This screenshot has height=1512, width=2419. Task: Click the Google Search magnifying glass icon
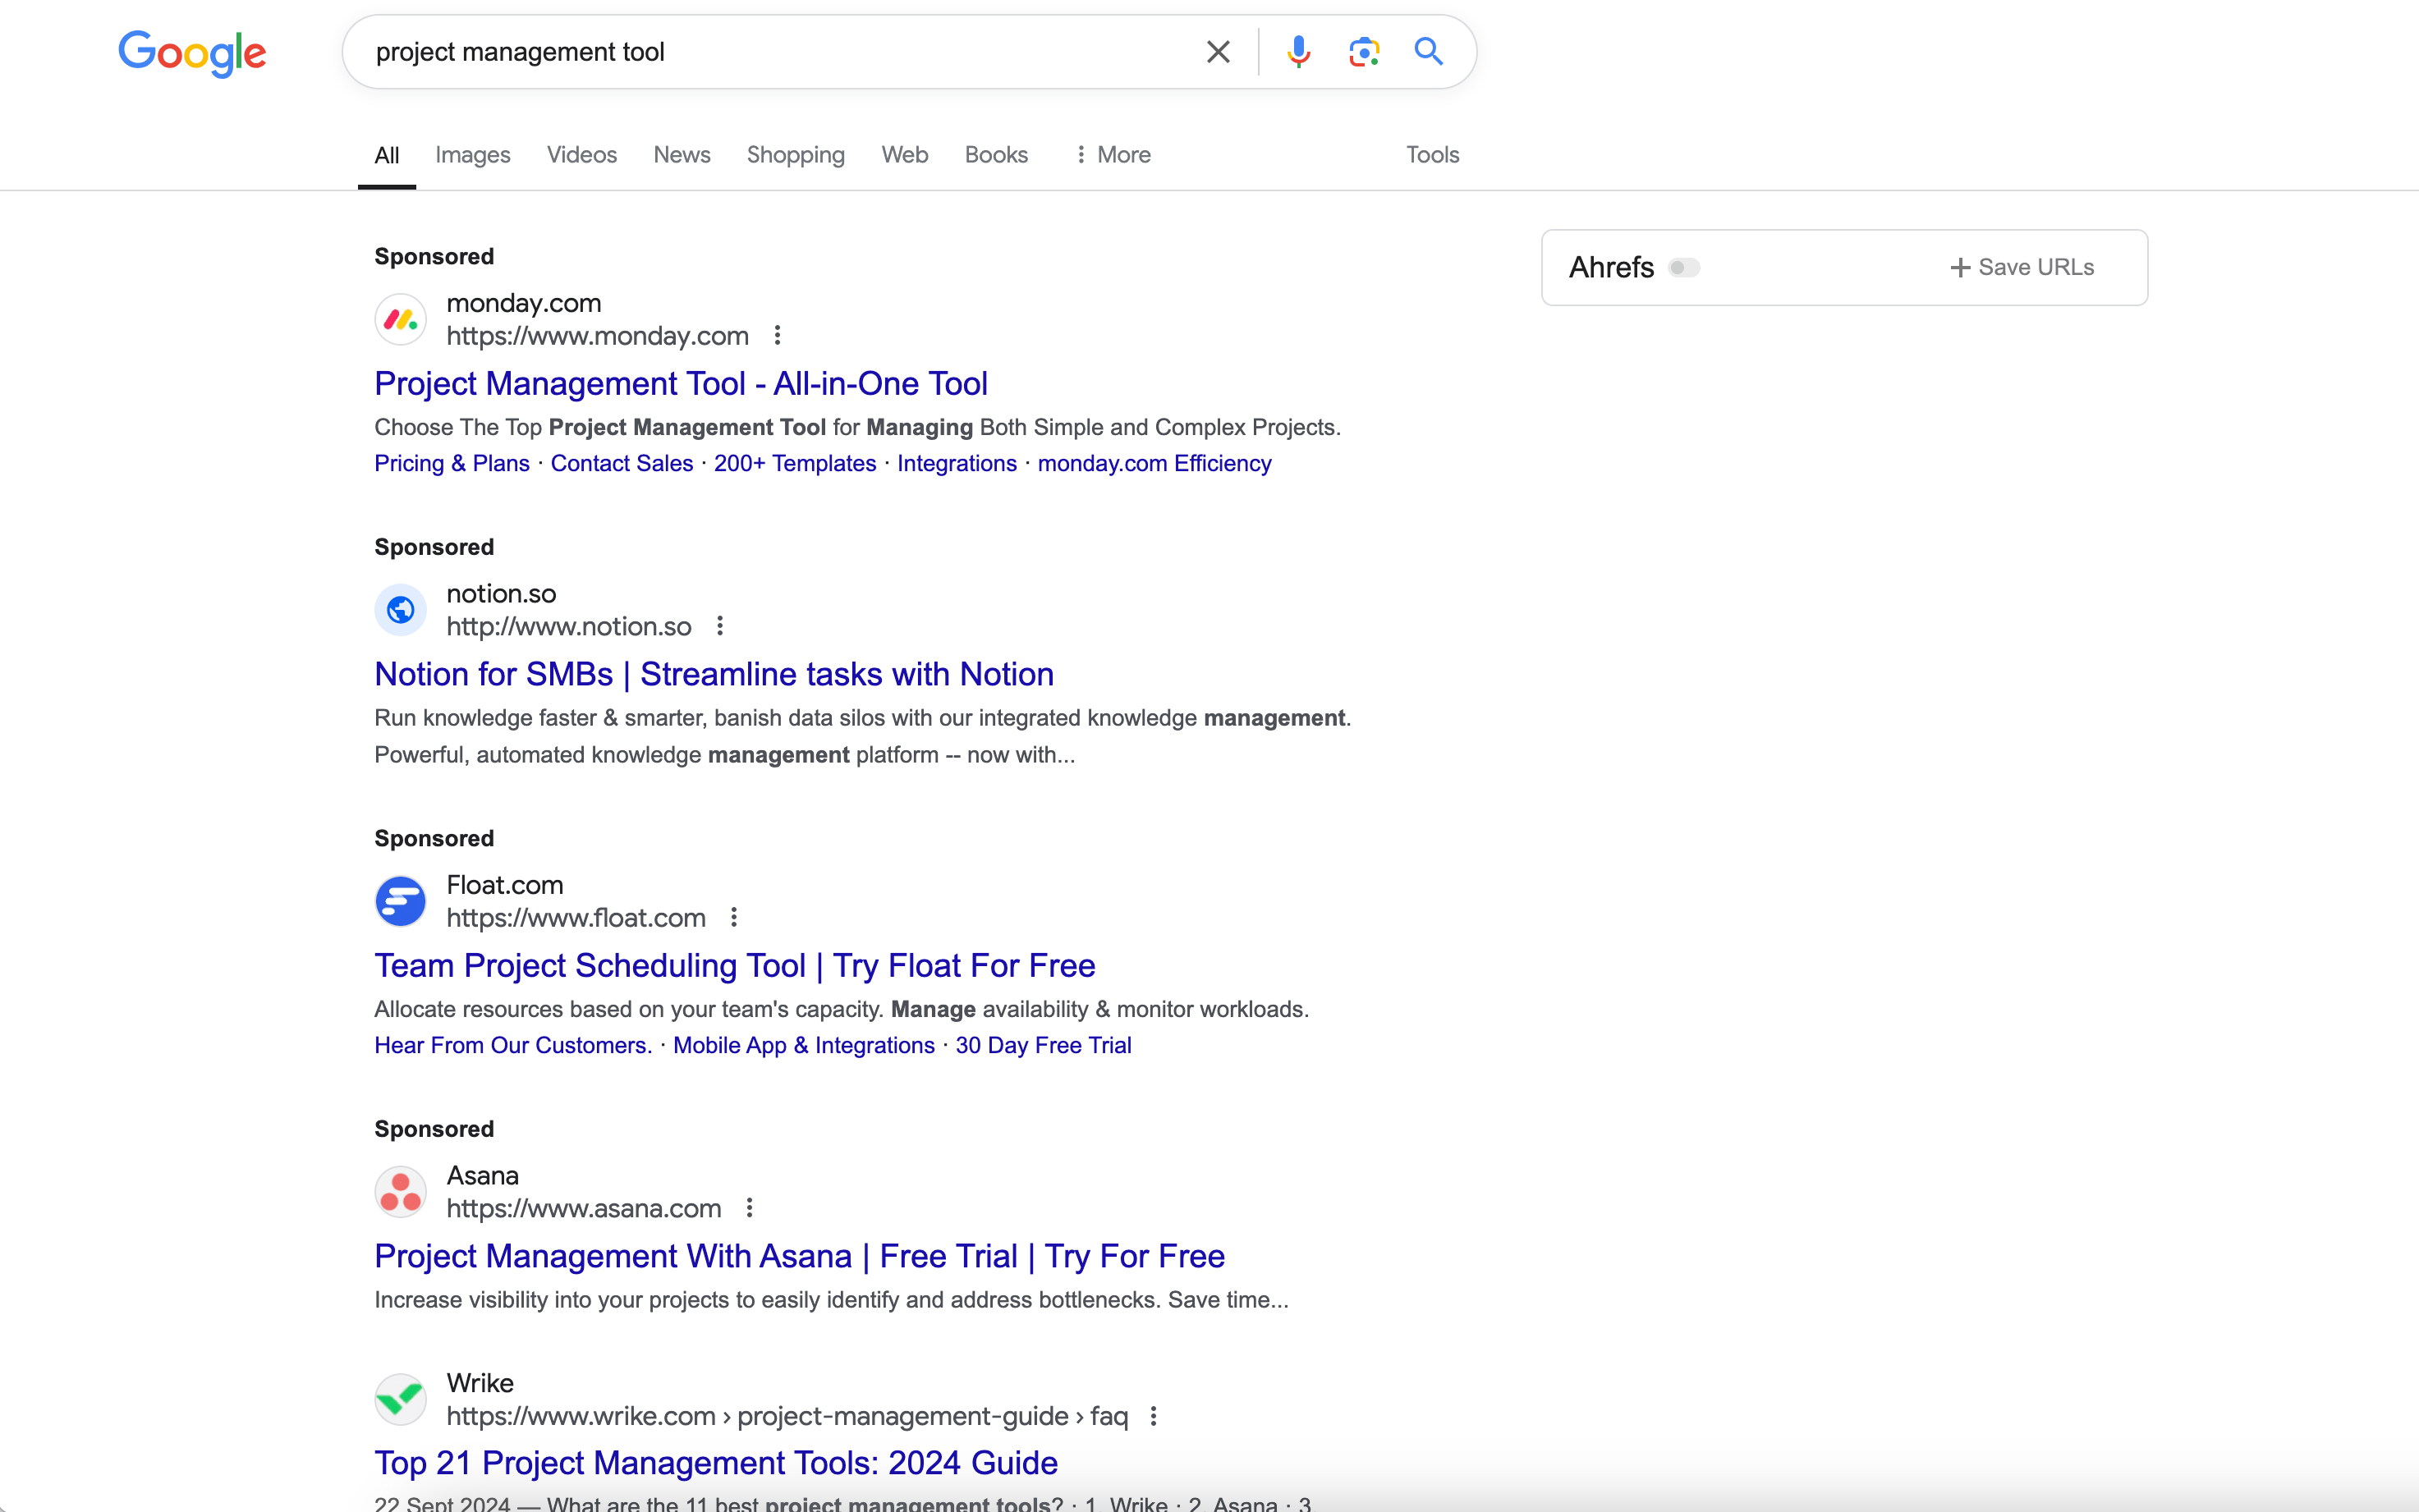(1430, 53)
